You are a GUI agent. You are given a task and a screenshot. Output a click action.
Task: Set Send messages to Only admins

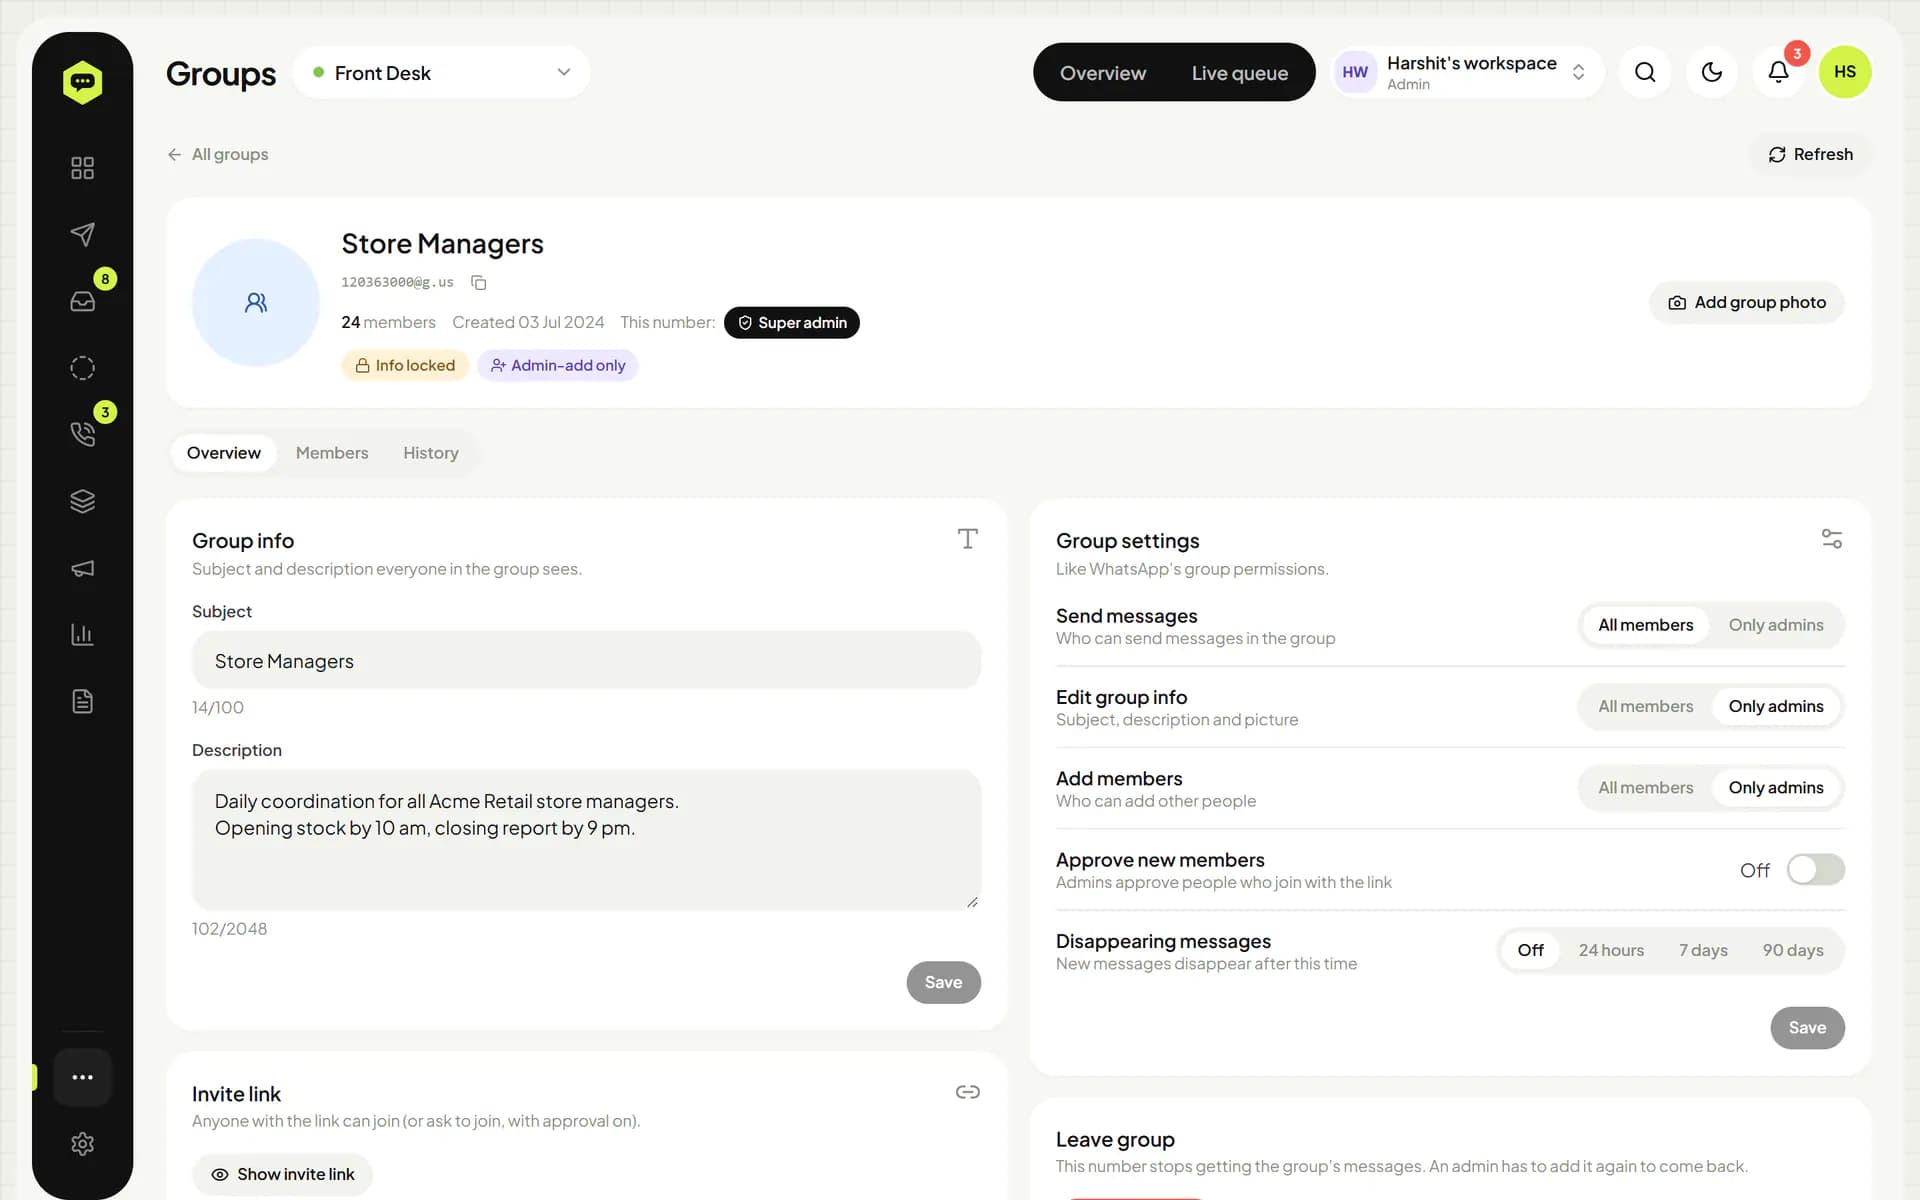pyautogui.click(x=1776, y=625)
